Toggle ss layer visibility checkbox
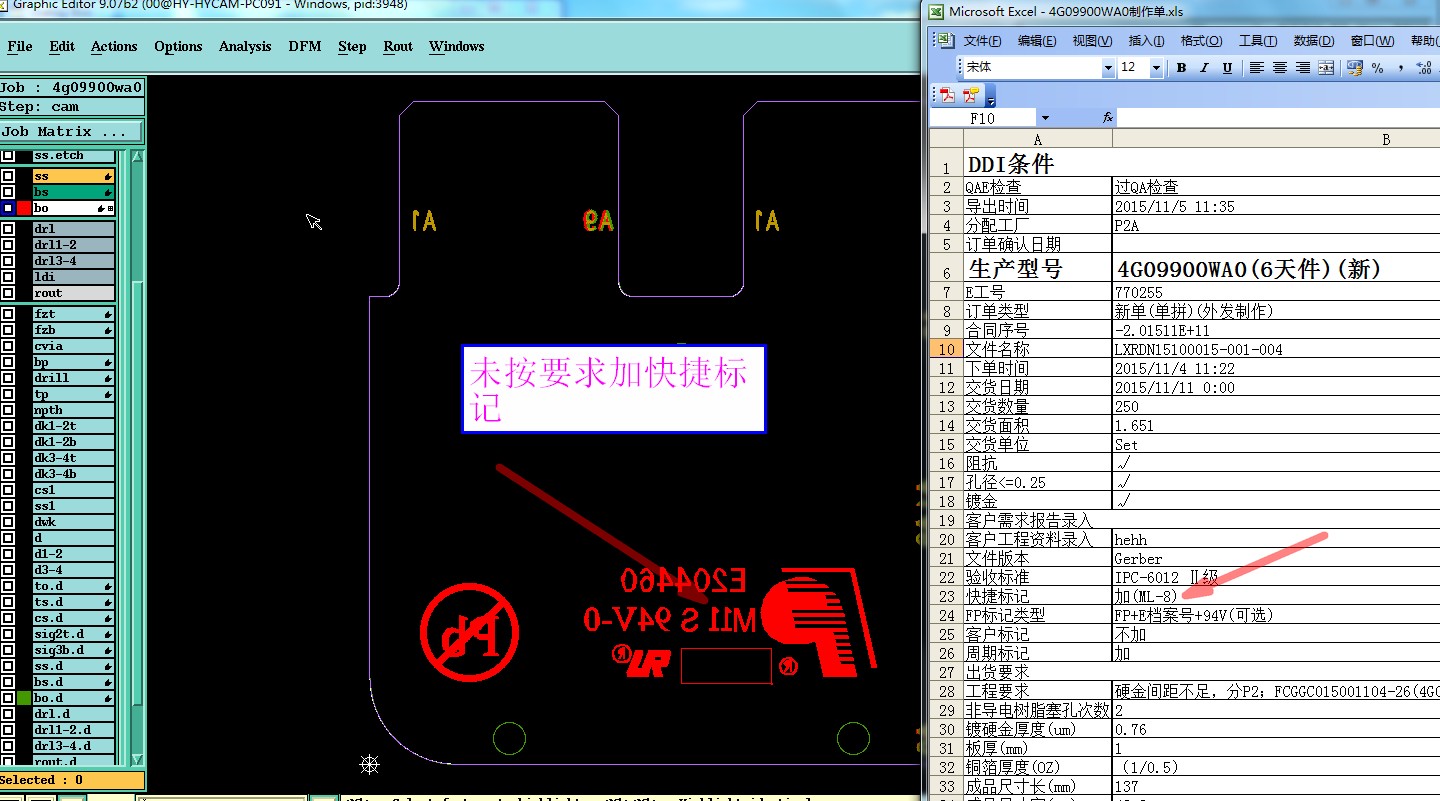The image size is (1440, 801). click(x=8, y=176)
